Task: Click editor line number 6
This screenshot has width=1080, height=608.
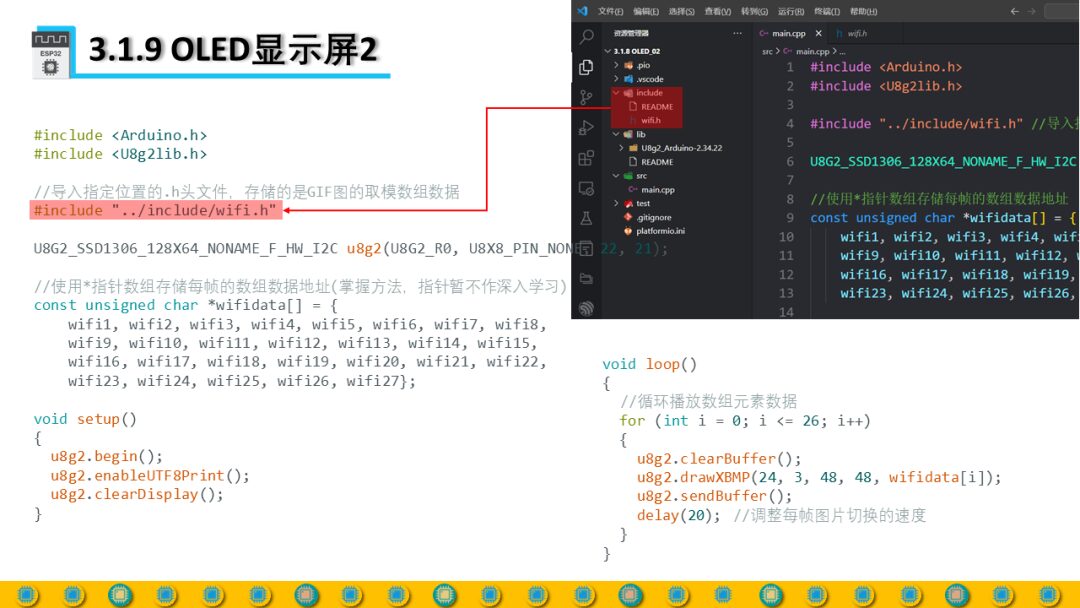Action: coord(790,161)
